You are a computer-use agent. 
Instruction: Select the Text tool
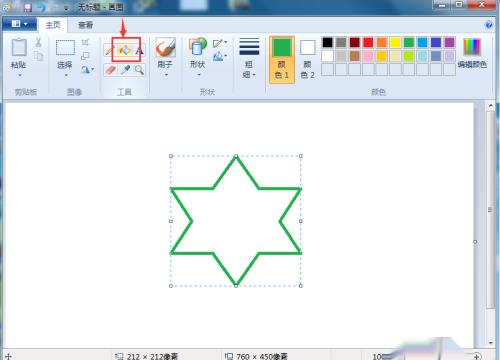[140, 51]
